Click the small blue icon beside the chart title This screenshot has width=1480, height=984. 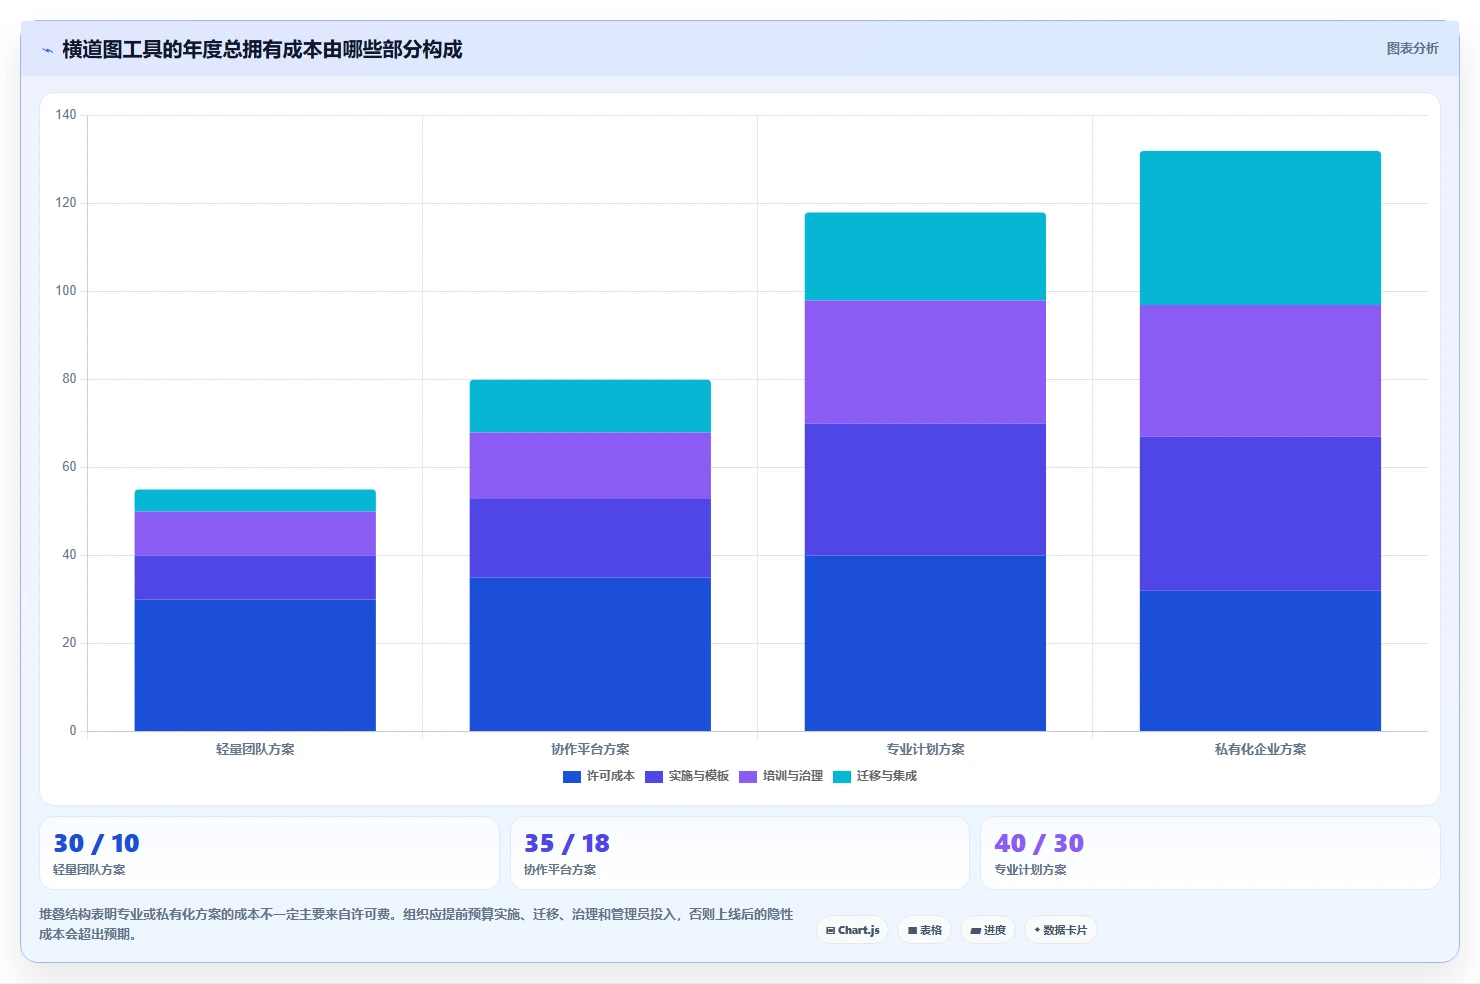[47, 50]
